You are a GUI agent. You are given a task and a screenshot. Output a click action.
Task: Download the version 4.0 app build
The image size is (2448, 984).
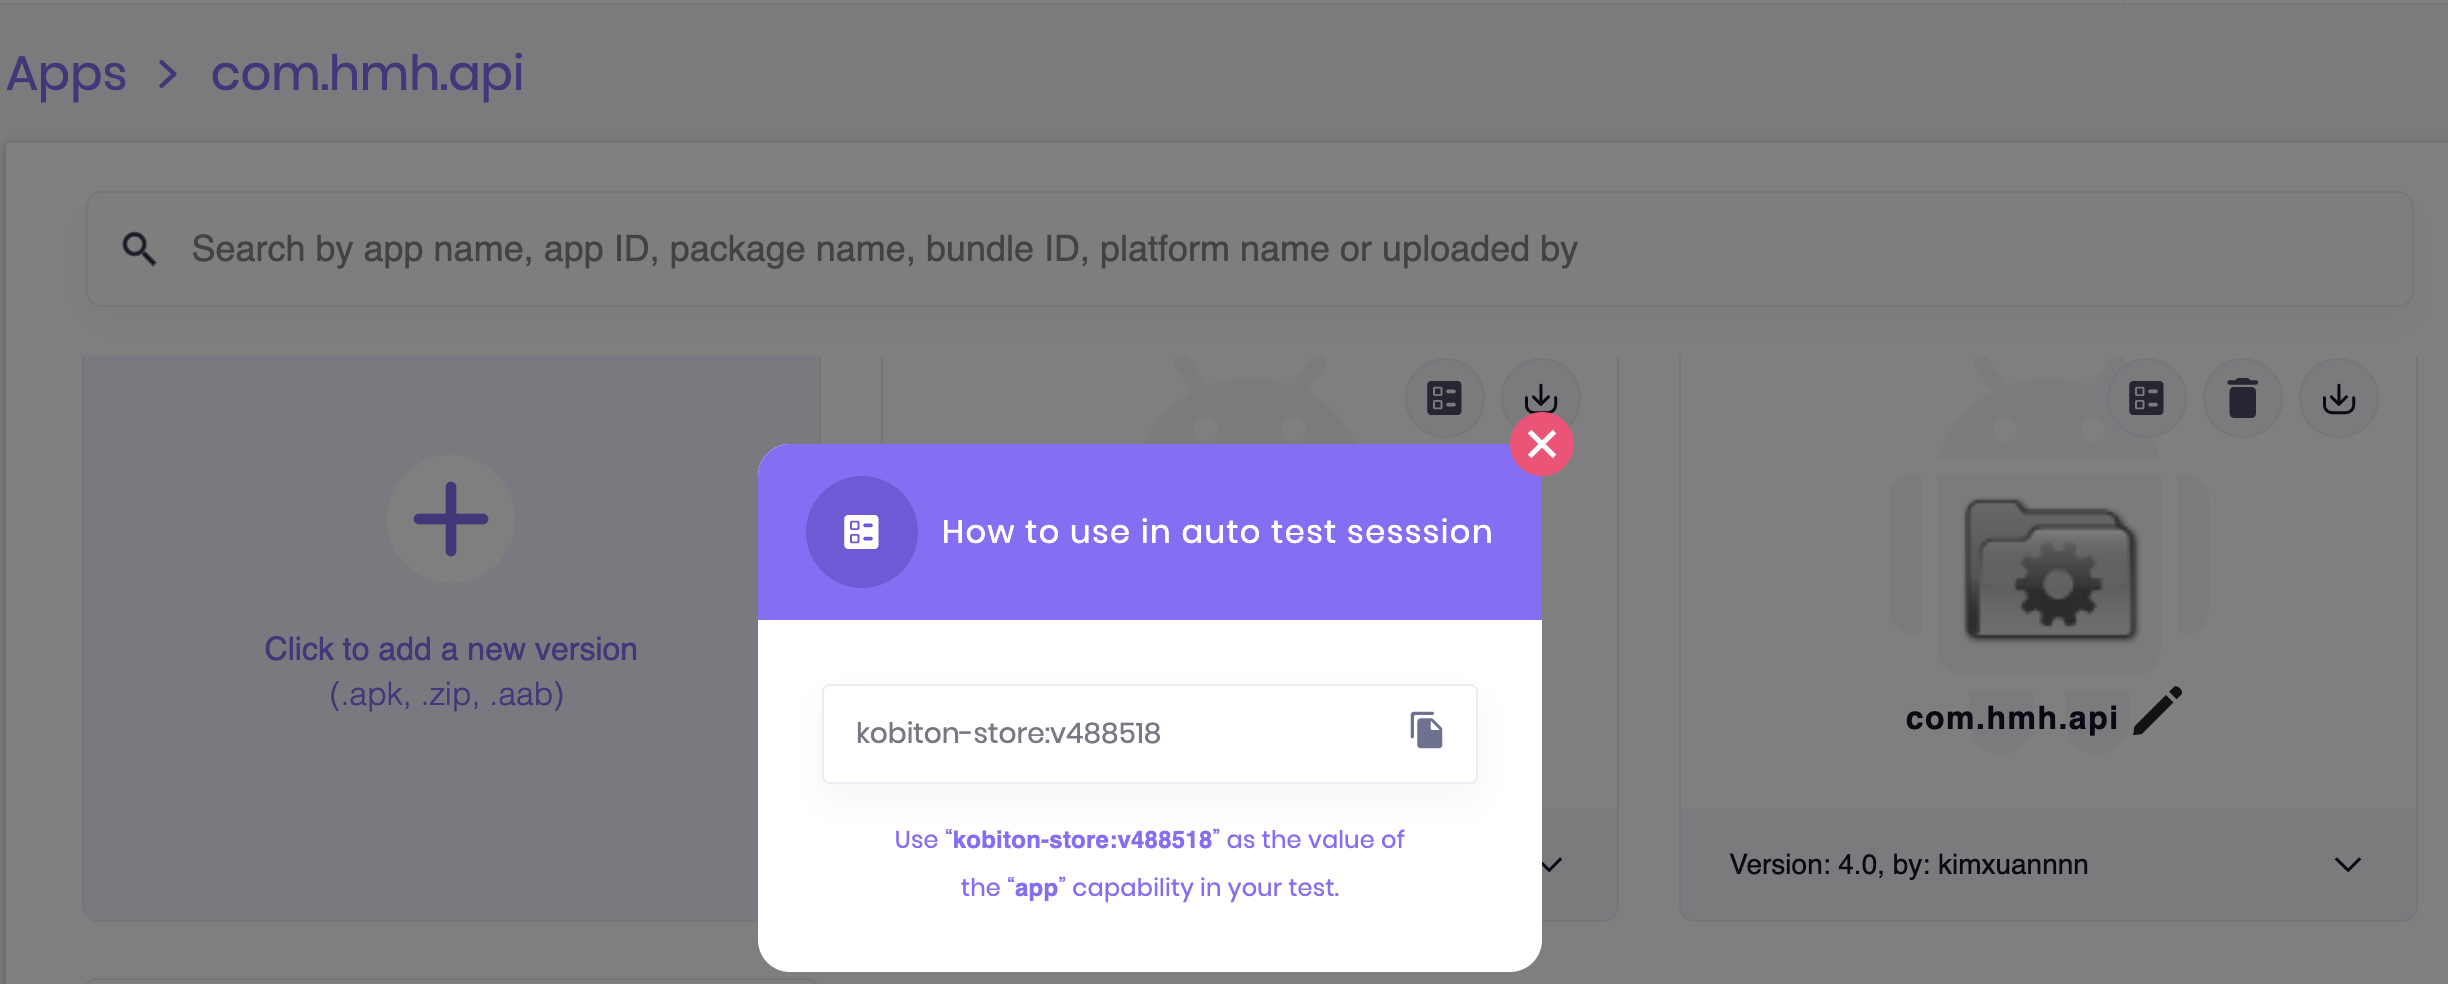[2337, 397]
